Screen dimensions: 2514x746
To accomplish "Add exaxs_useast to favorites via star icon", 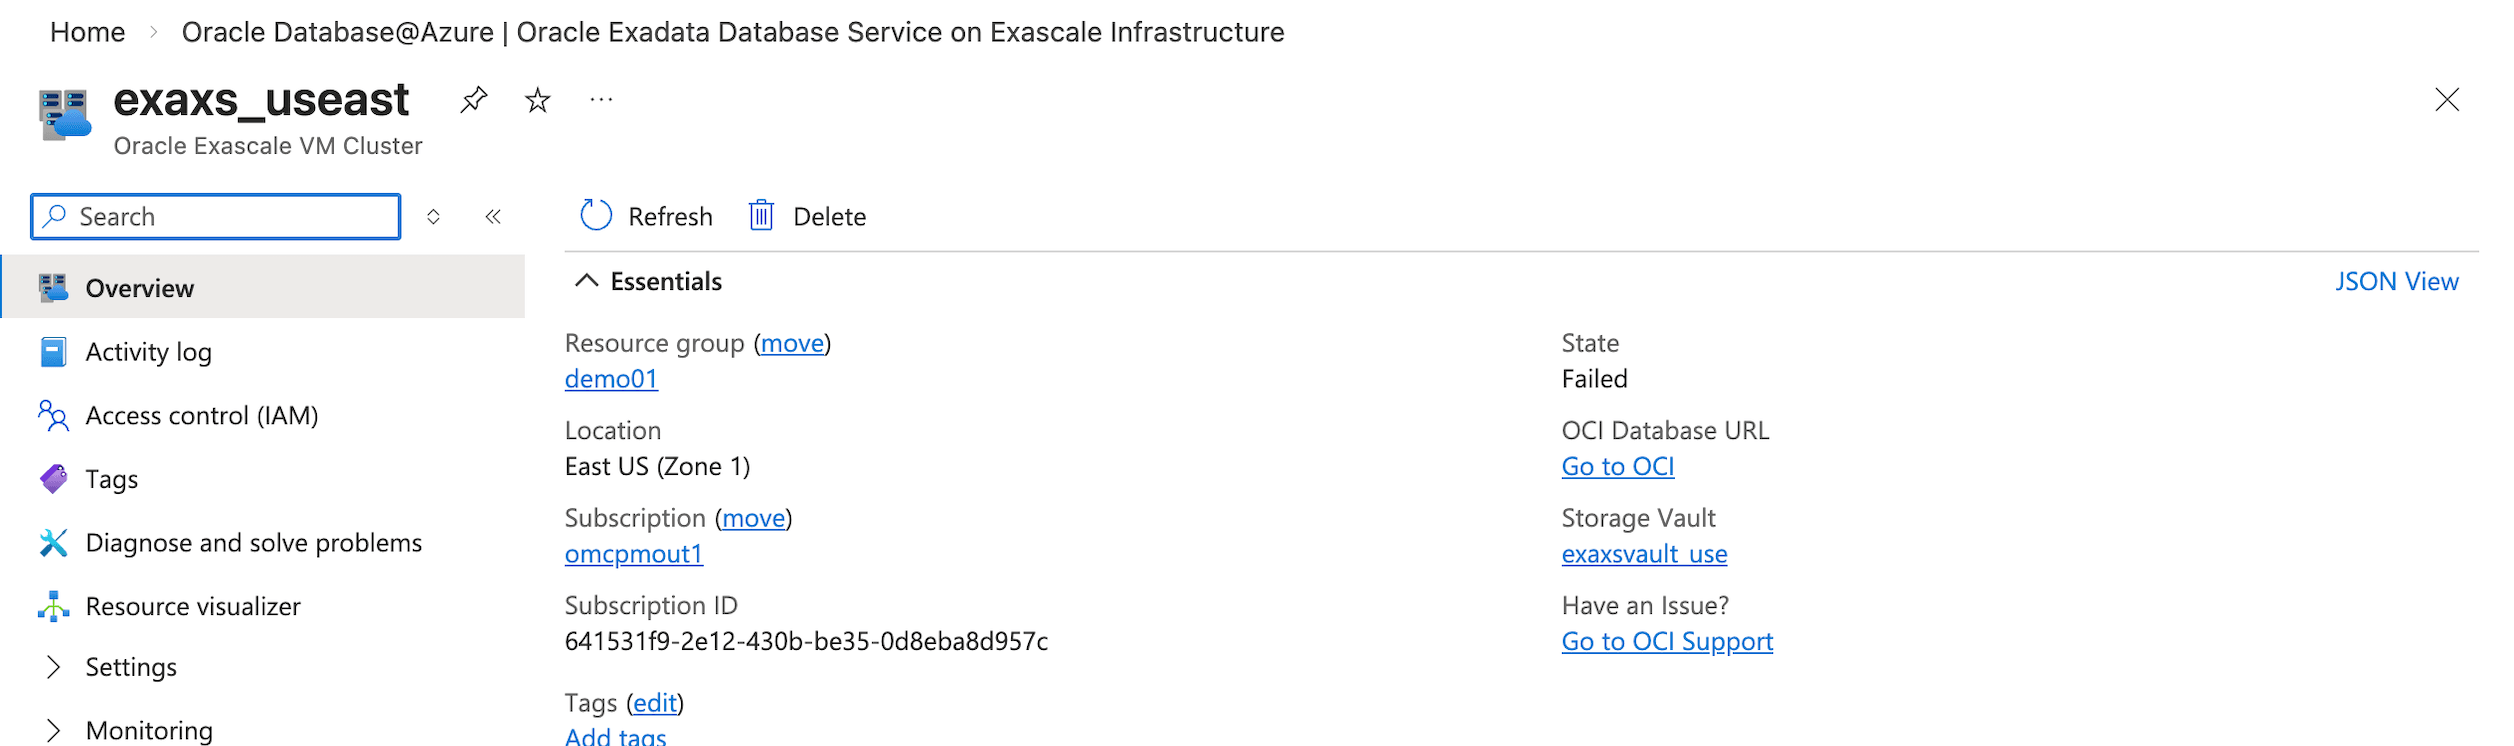I will tap(536, 100).
